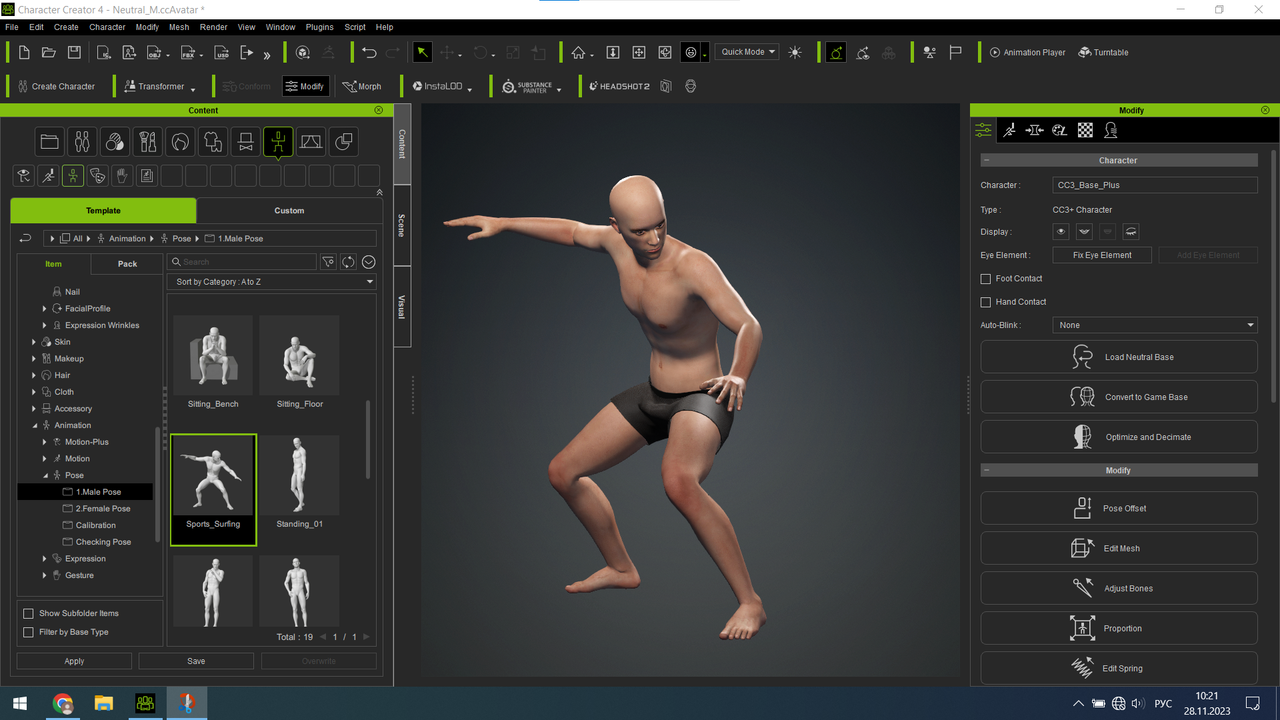The width and height of the screenshot is (1280, 720).
Task: Click the content filter funnel icon
Action: tap(328, 262)
